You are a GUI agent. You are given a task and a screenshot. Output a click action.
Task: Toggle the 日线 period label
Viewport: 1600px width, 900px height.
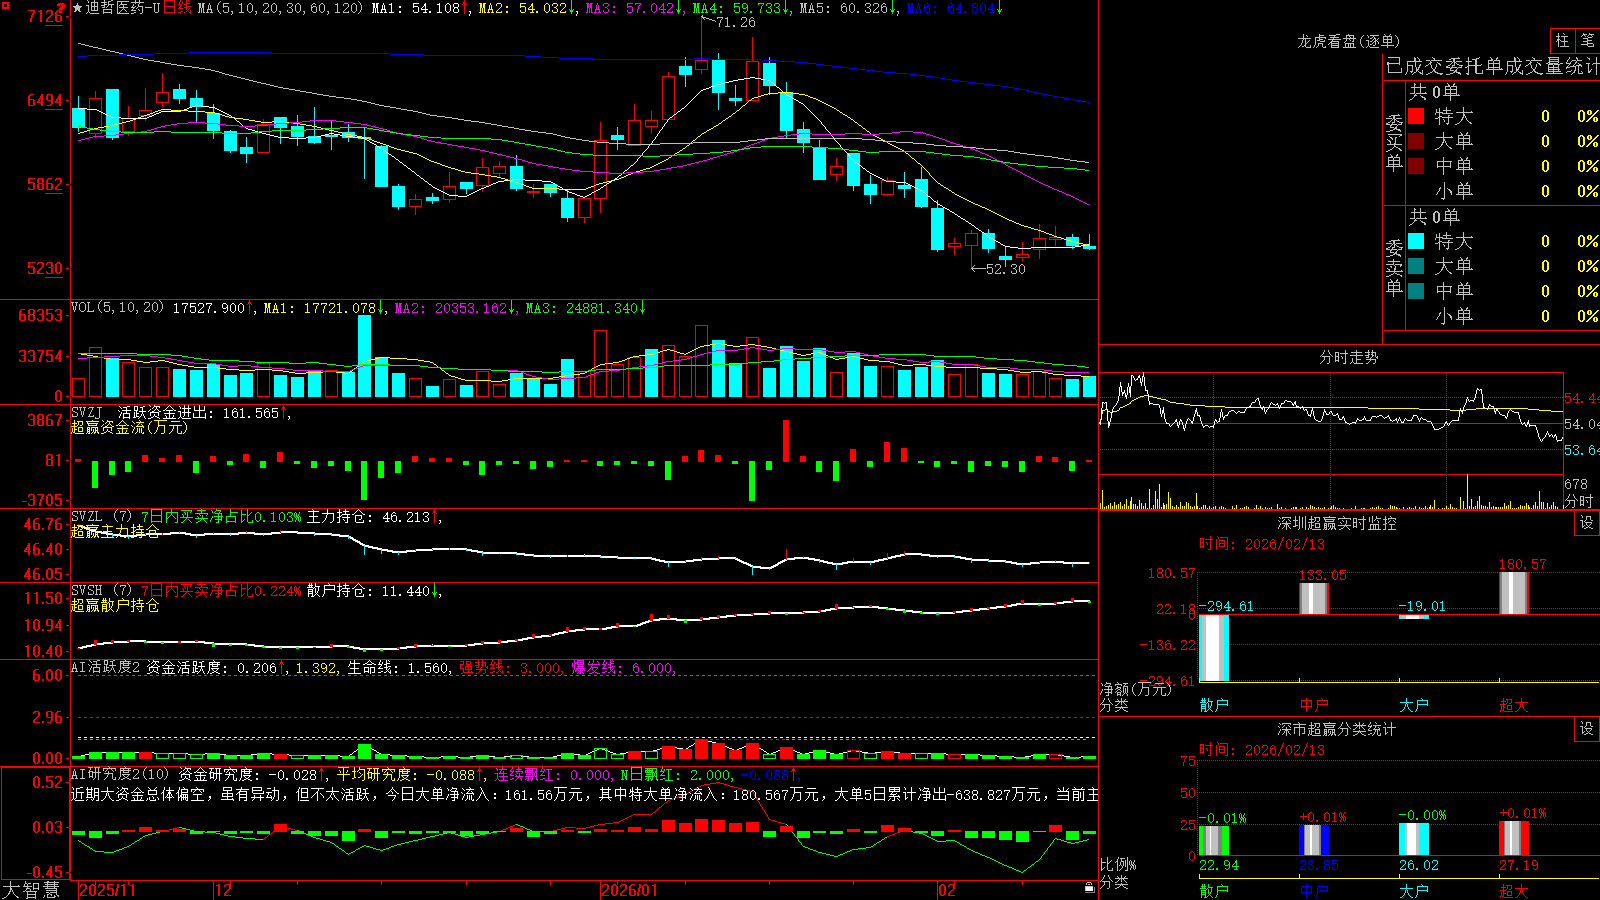pos(177,8)
